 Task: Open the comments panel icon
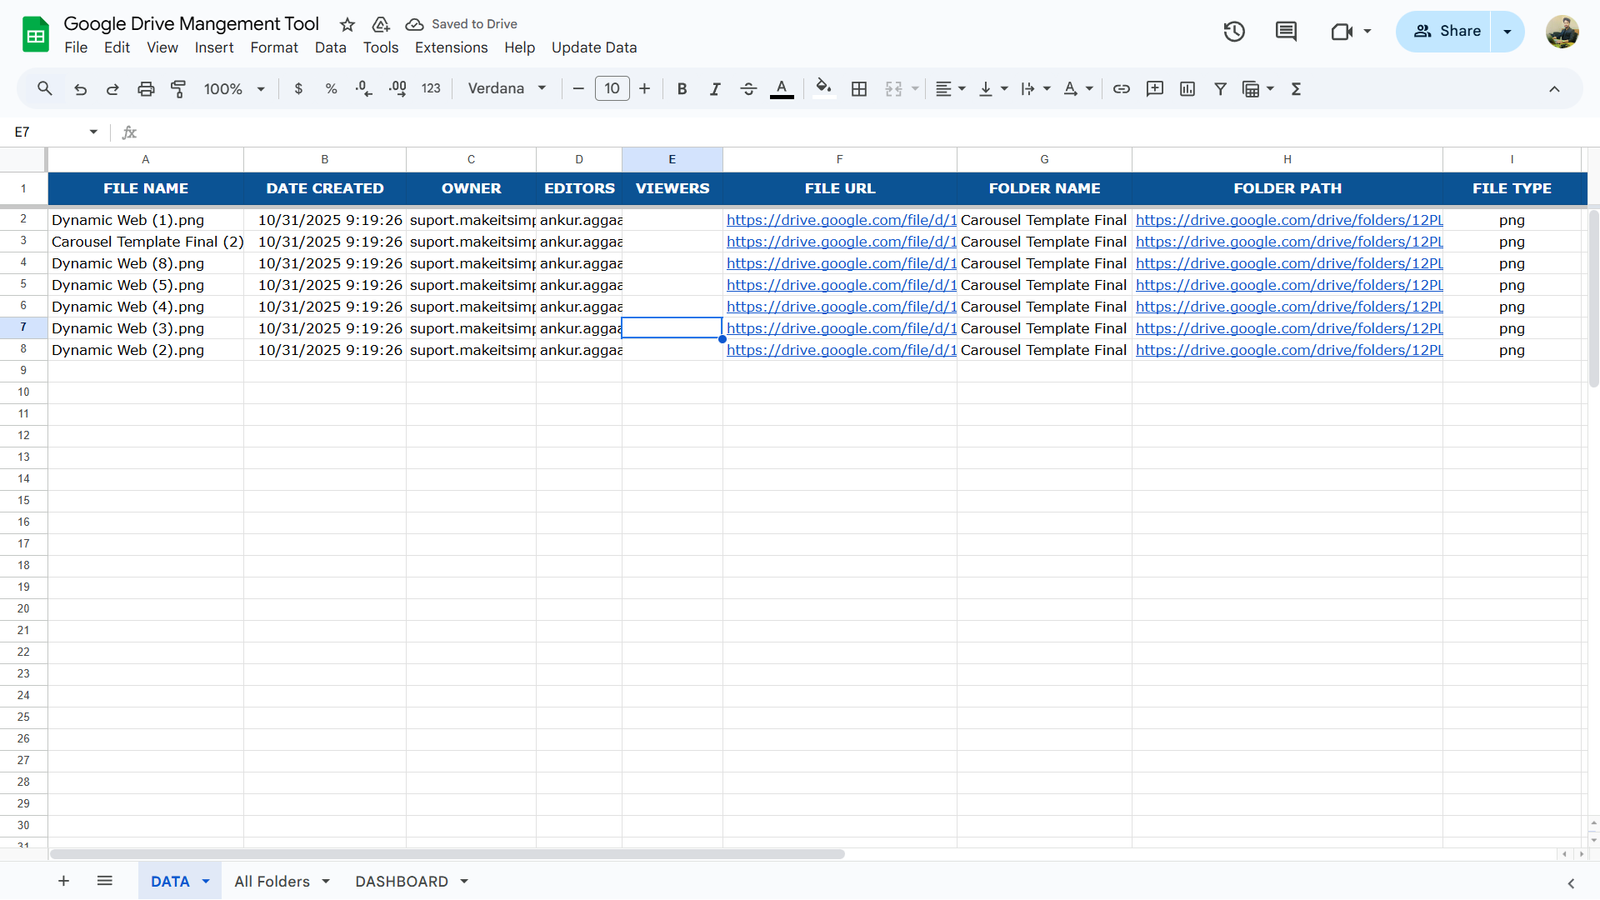click(1286, 31)
